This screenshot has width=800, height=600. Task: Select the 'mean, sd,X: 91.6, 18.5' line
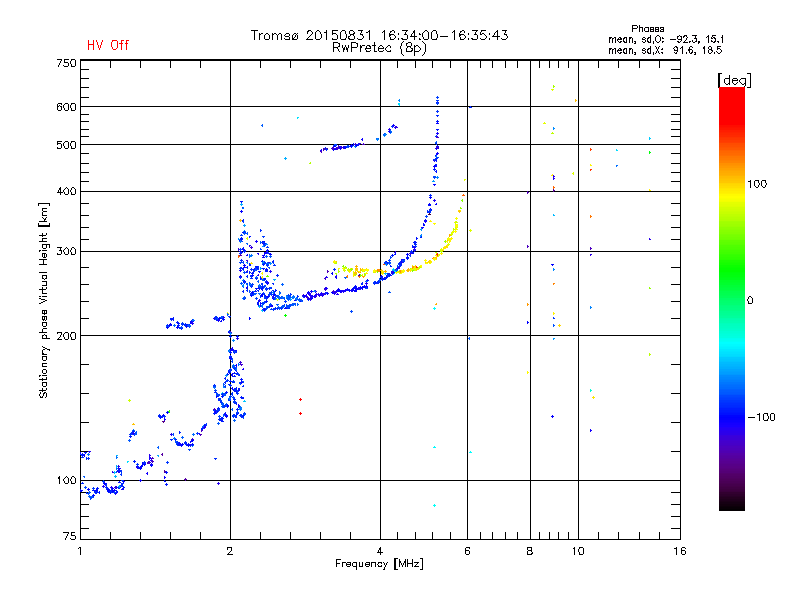(x=665, y=50)
